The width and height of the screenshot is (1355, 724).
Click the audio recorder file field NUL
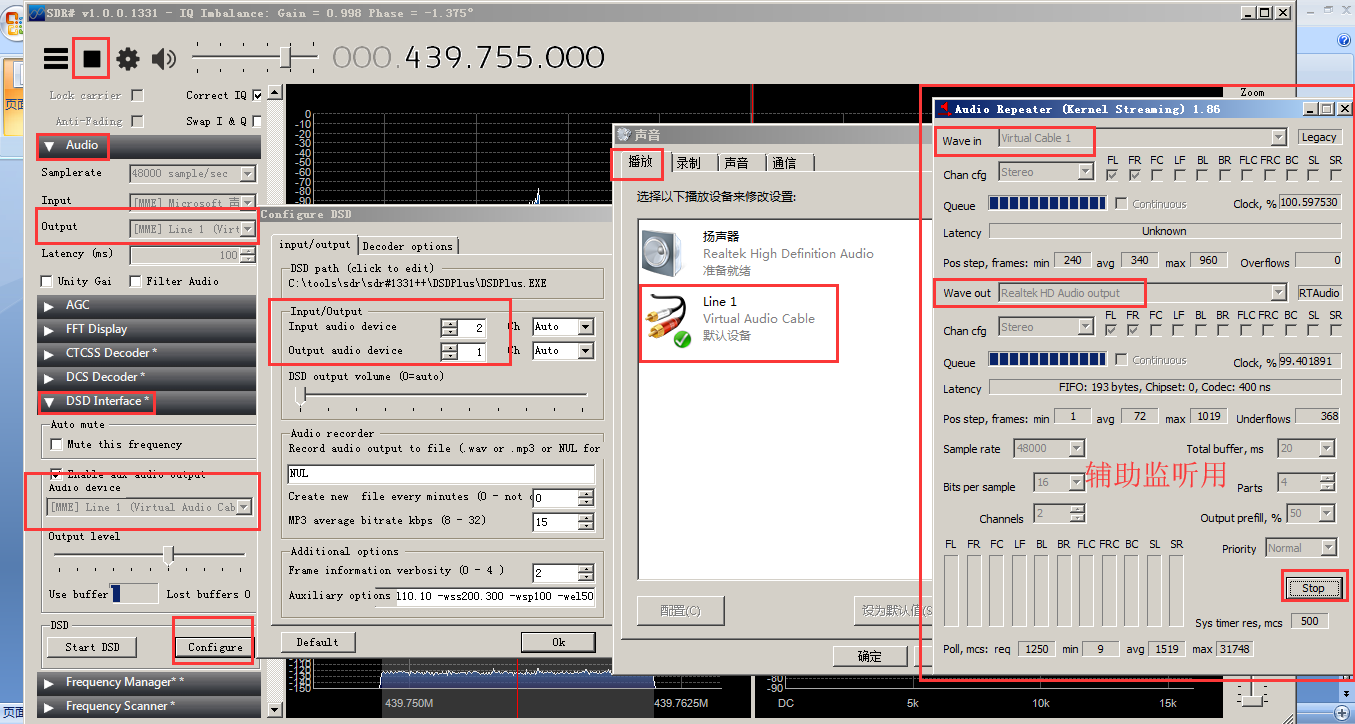(441, 474)
